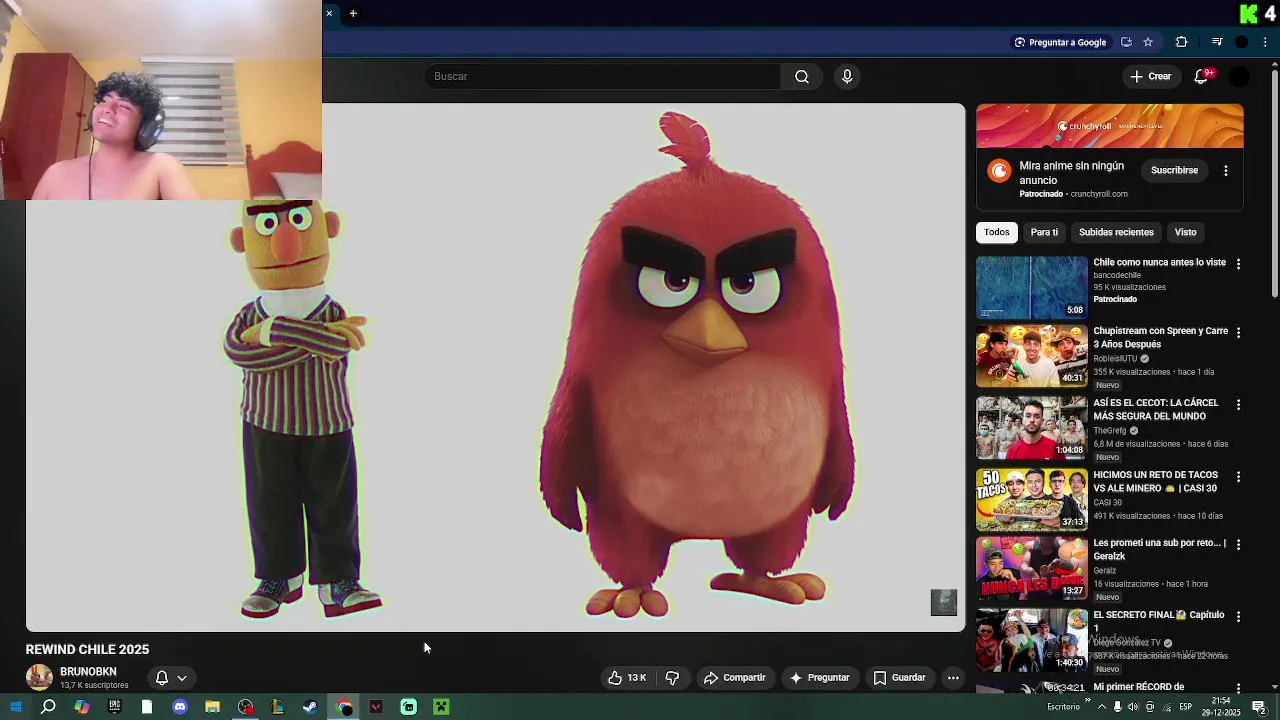
Task: Open the browser extensions puzzle icon
Action: click(x=1181, y=42)
